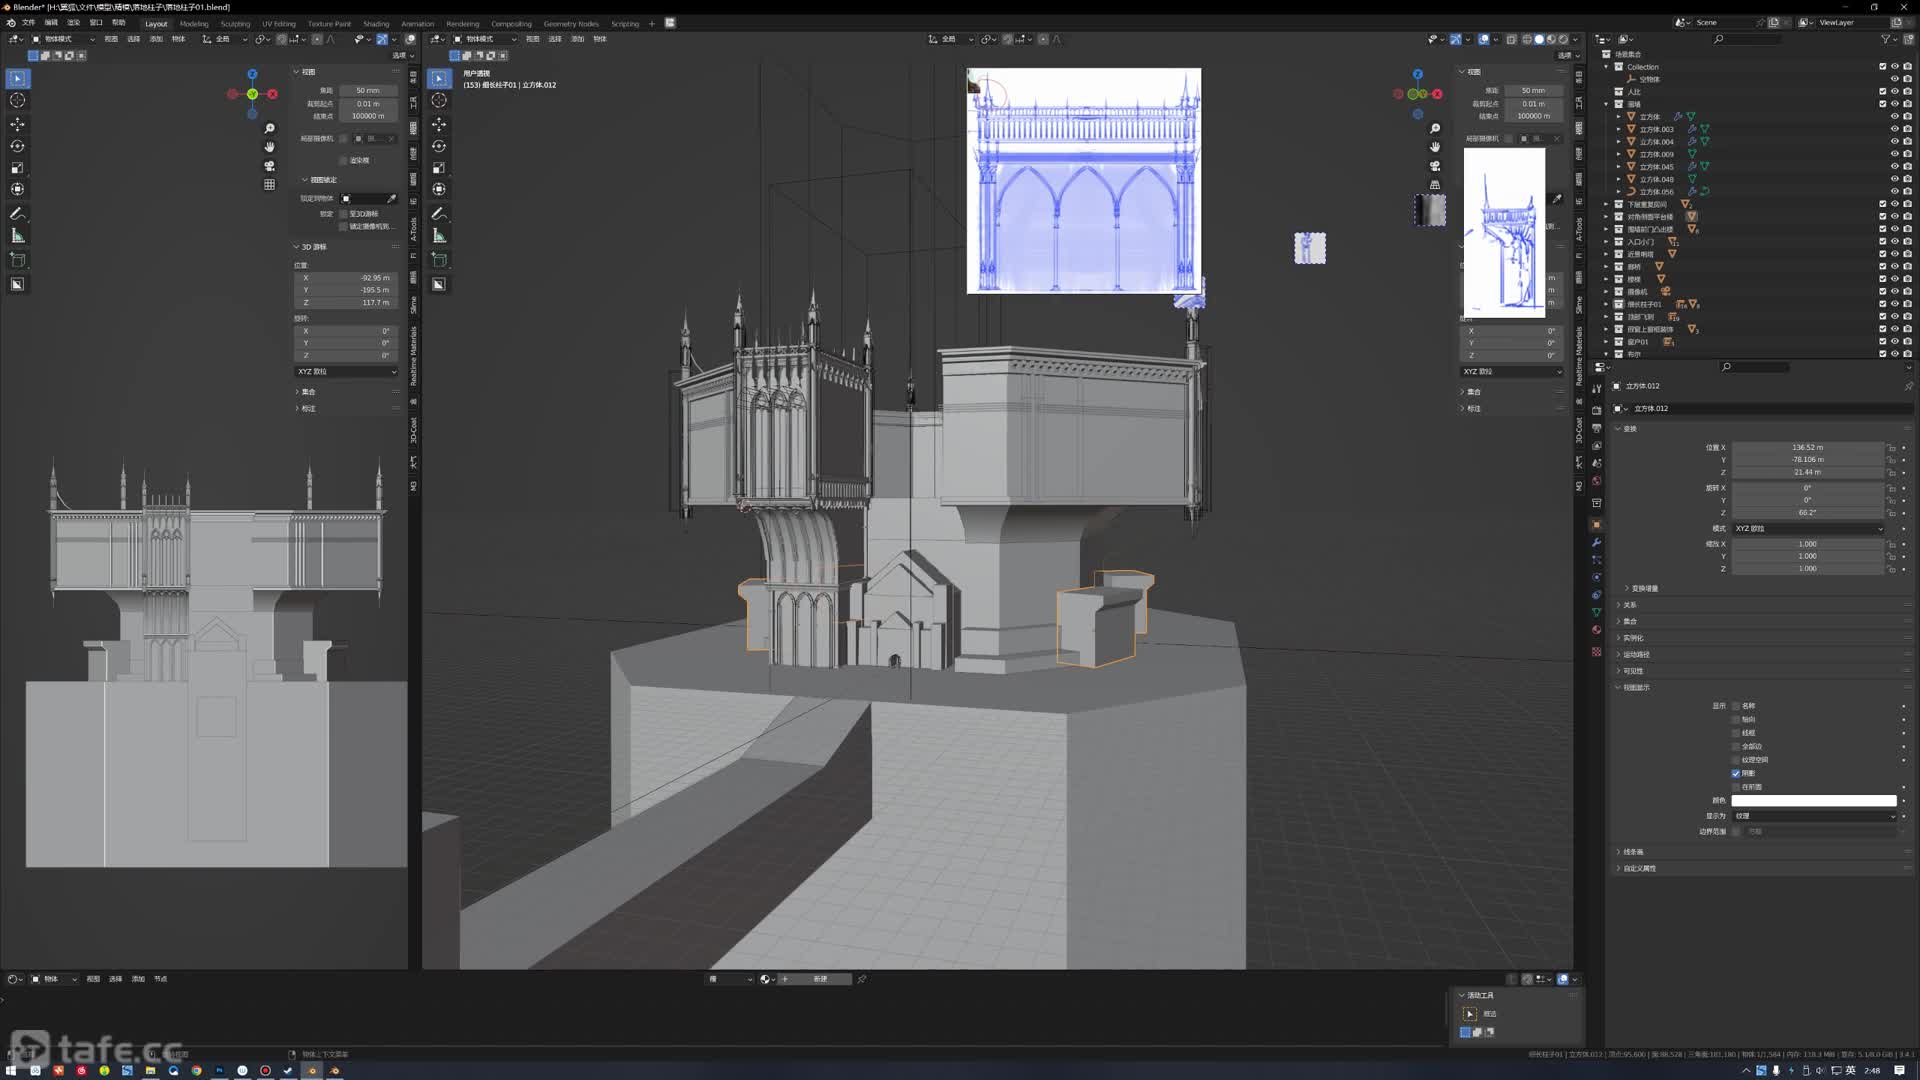Edit the 位置 X field showing 136.52 m
Image resolution: width=1920 pixels, height=1080 pixels.
click(1808, 447)
